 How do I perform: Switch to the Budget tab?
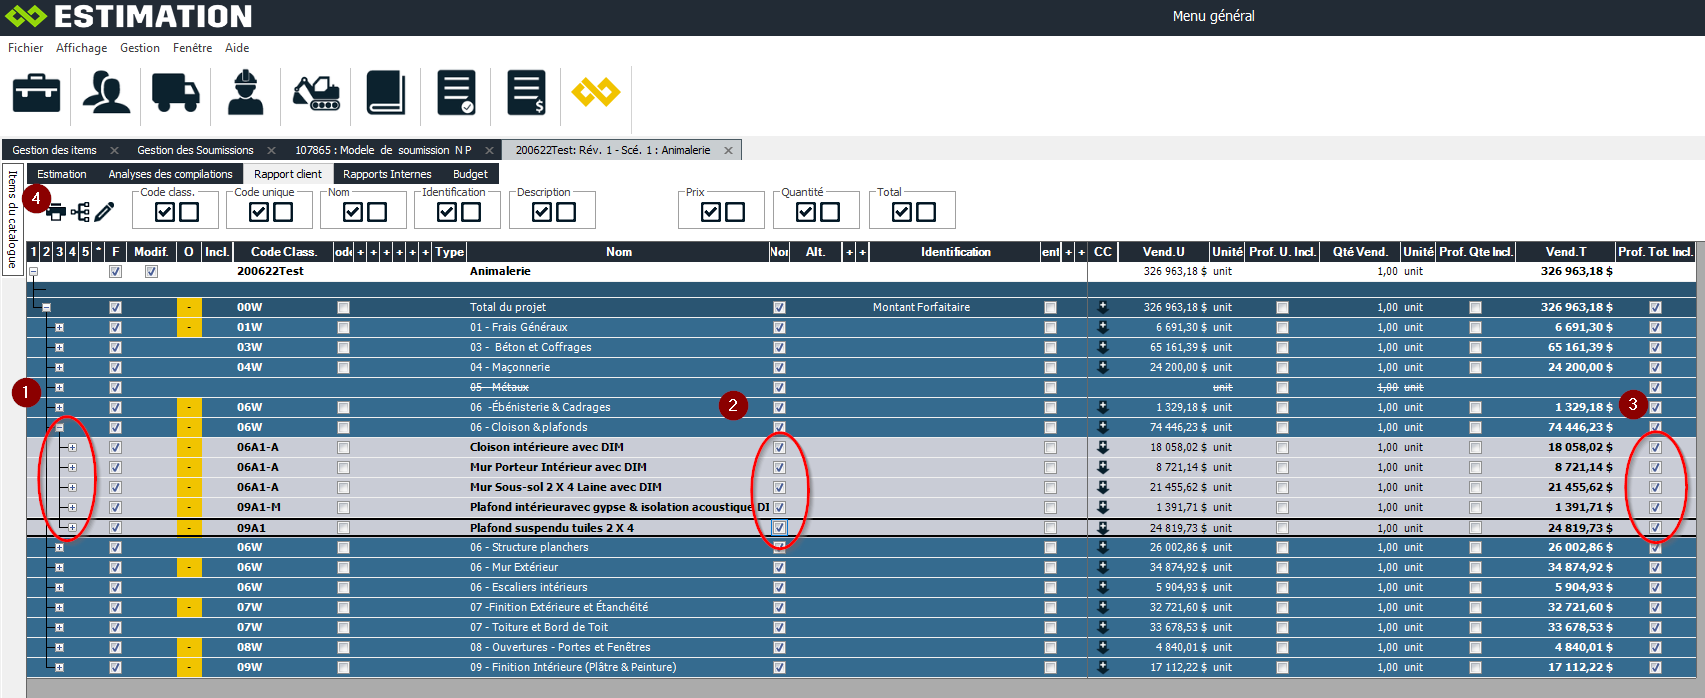470,174
